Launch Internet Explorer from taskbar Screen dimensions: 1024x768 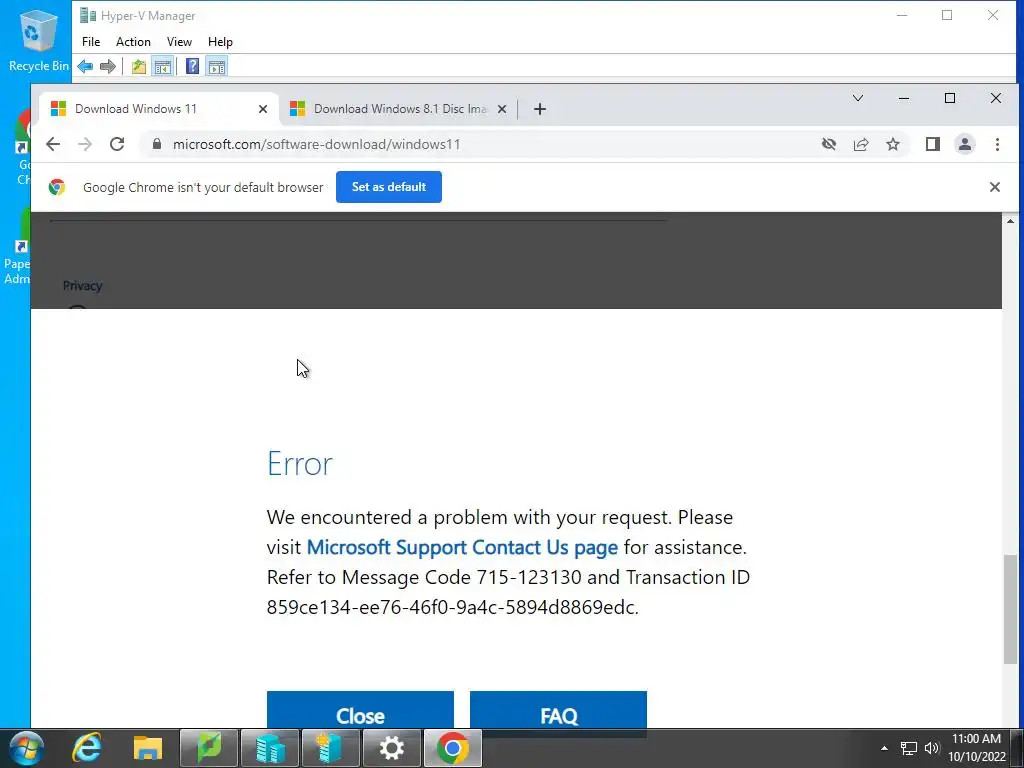point(87,748)
